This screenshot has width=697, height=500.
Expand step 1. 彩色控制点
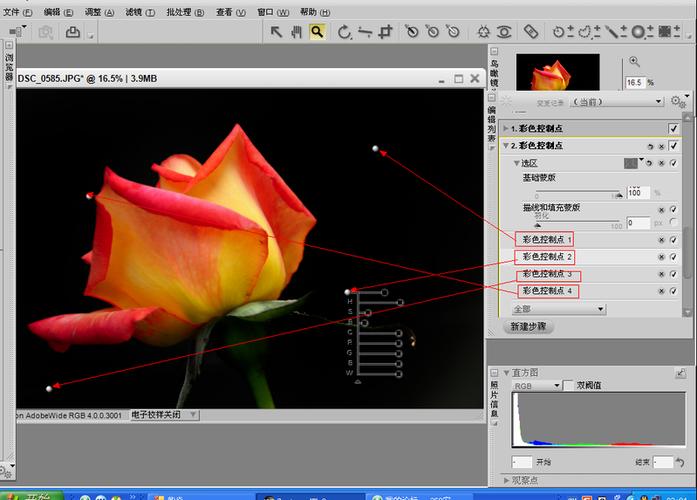[x=505, y=128]
